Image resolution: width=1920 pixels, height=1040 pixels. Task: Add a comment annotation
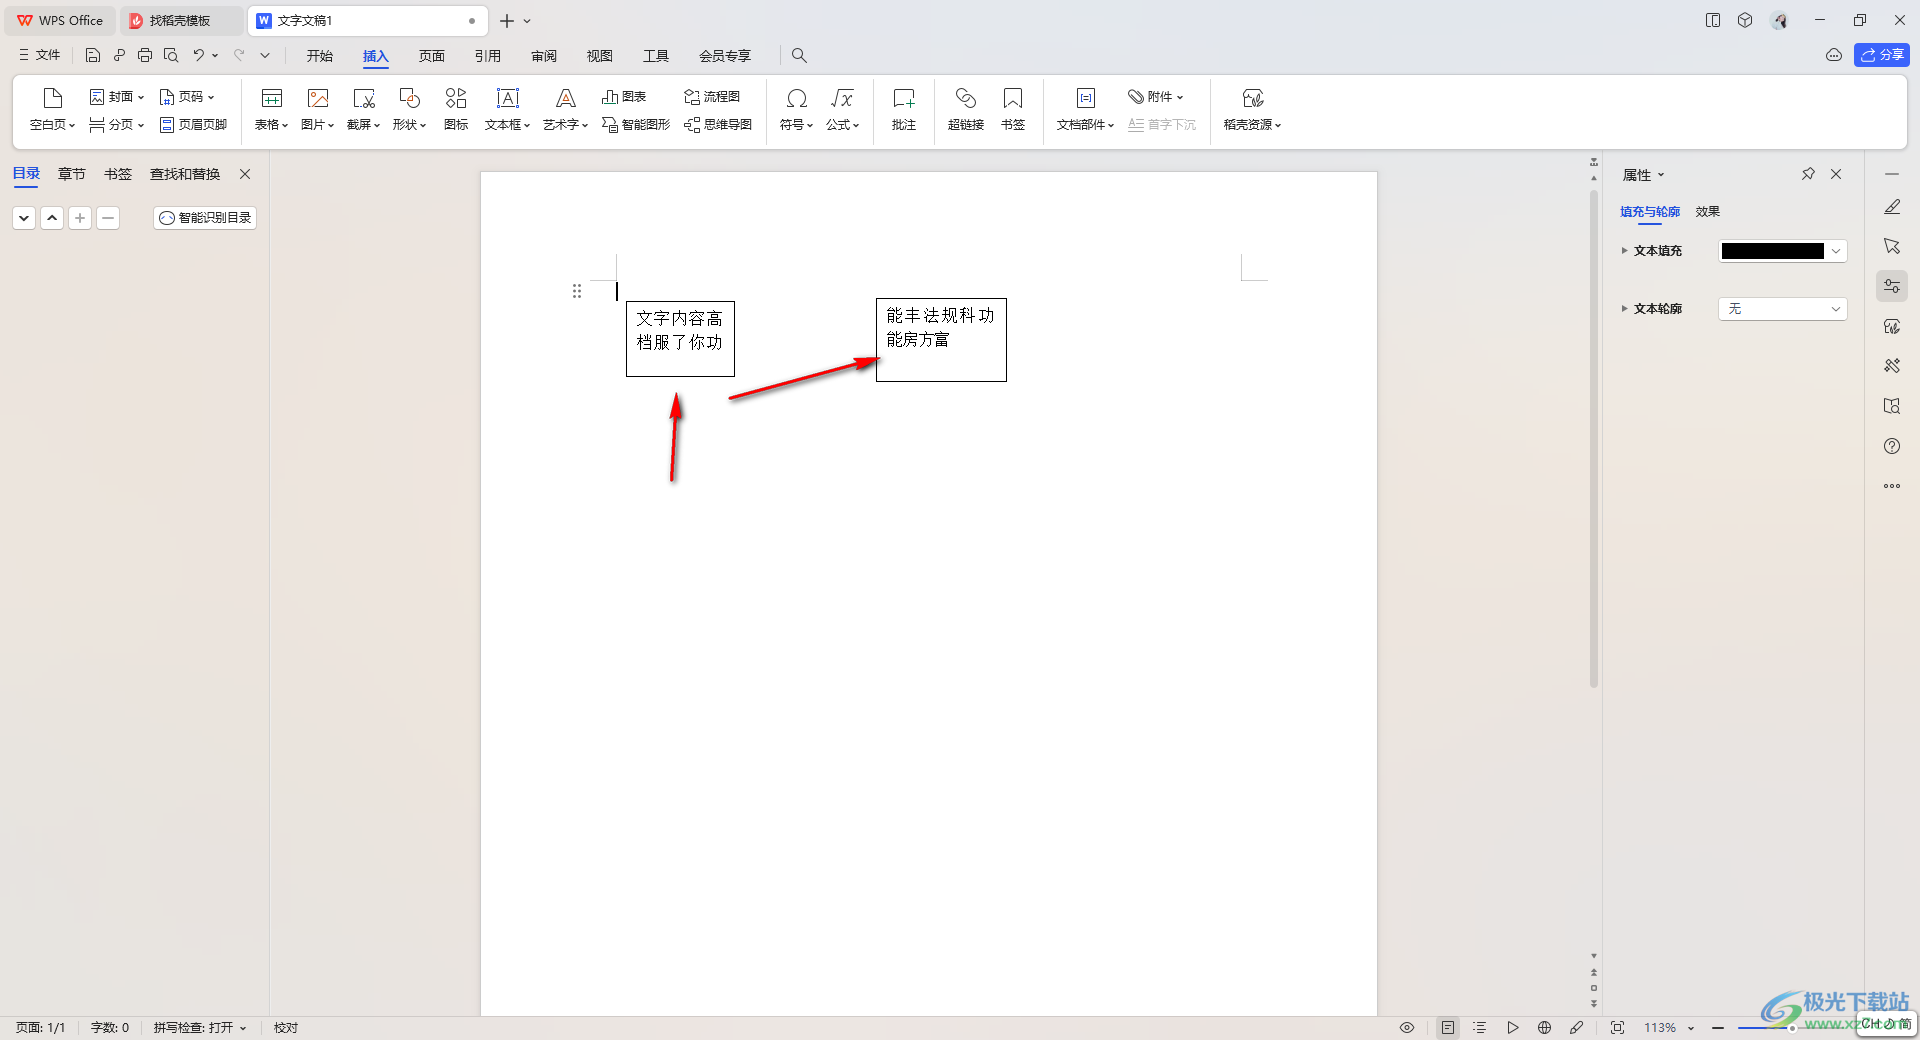pos(904,110)
